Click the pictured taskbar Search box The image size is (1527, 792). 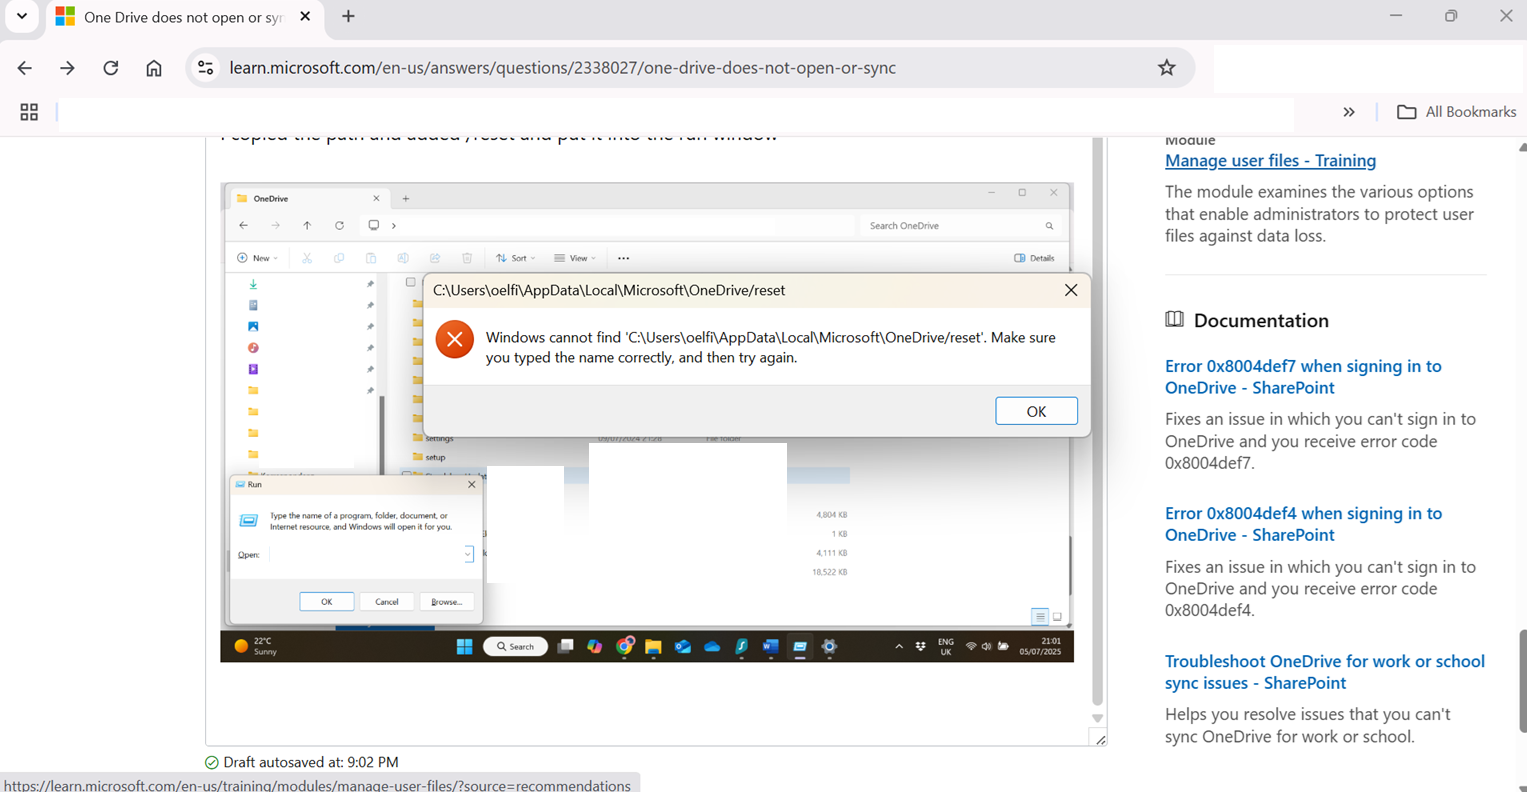pyautogui.click(x=516, y=647)
